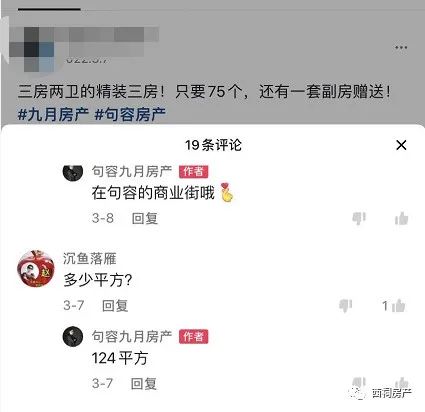Dislike the 在句容的商业街哦 comment

359,218
